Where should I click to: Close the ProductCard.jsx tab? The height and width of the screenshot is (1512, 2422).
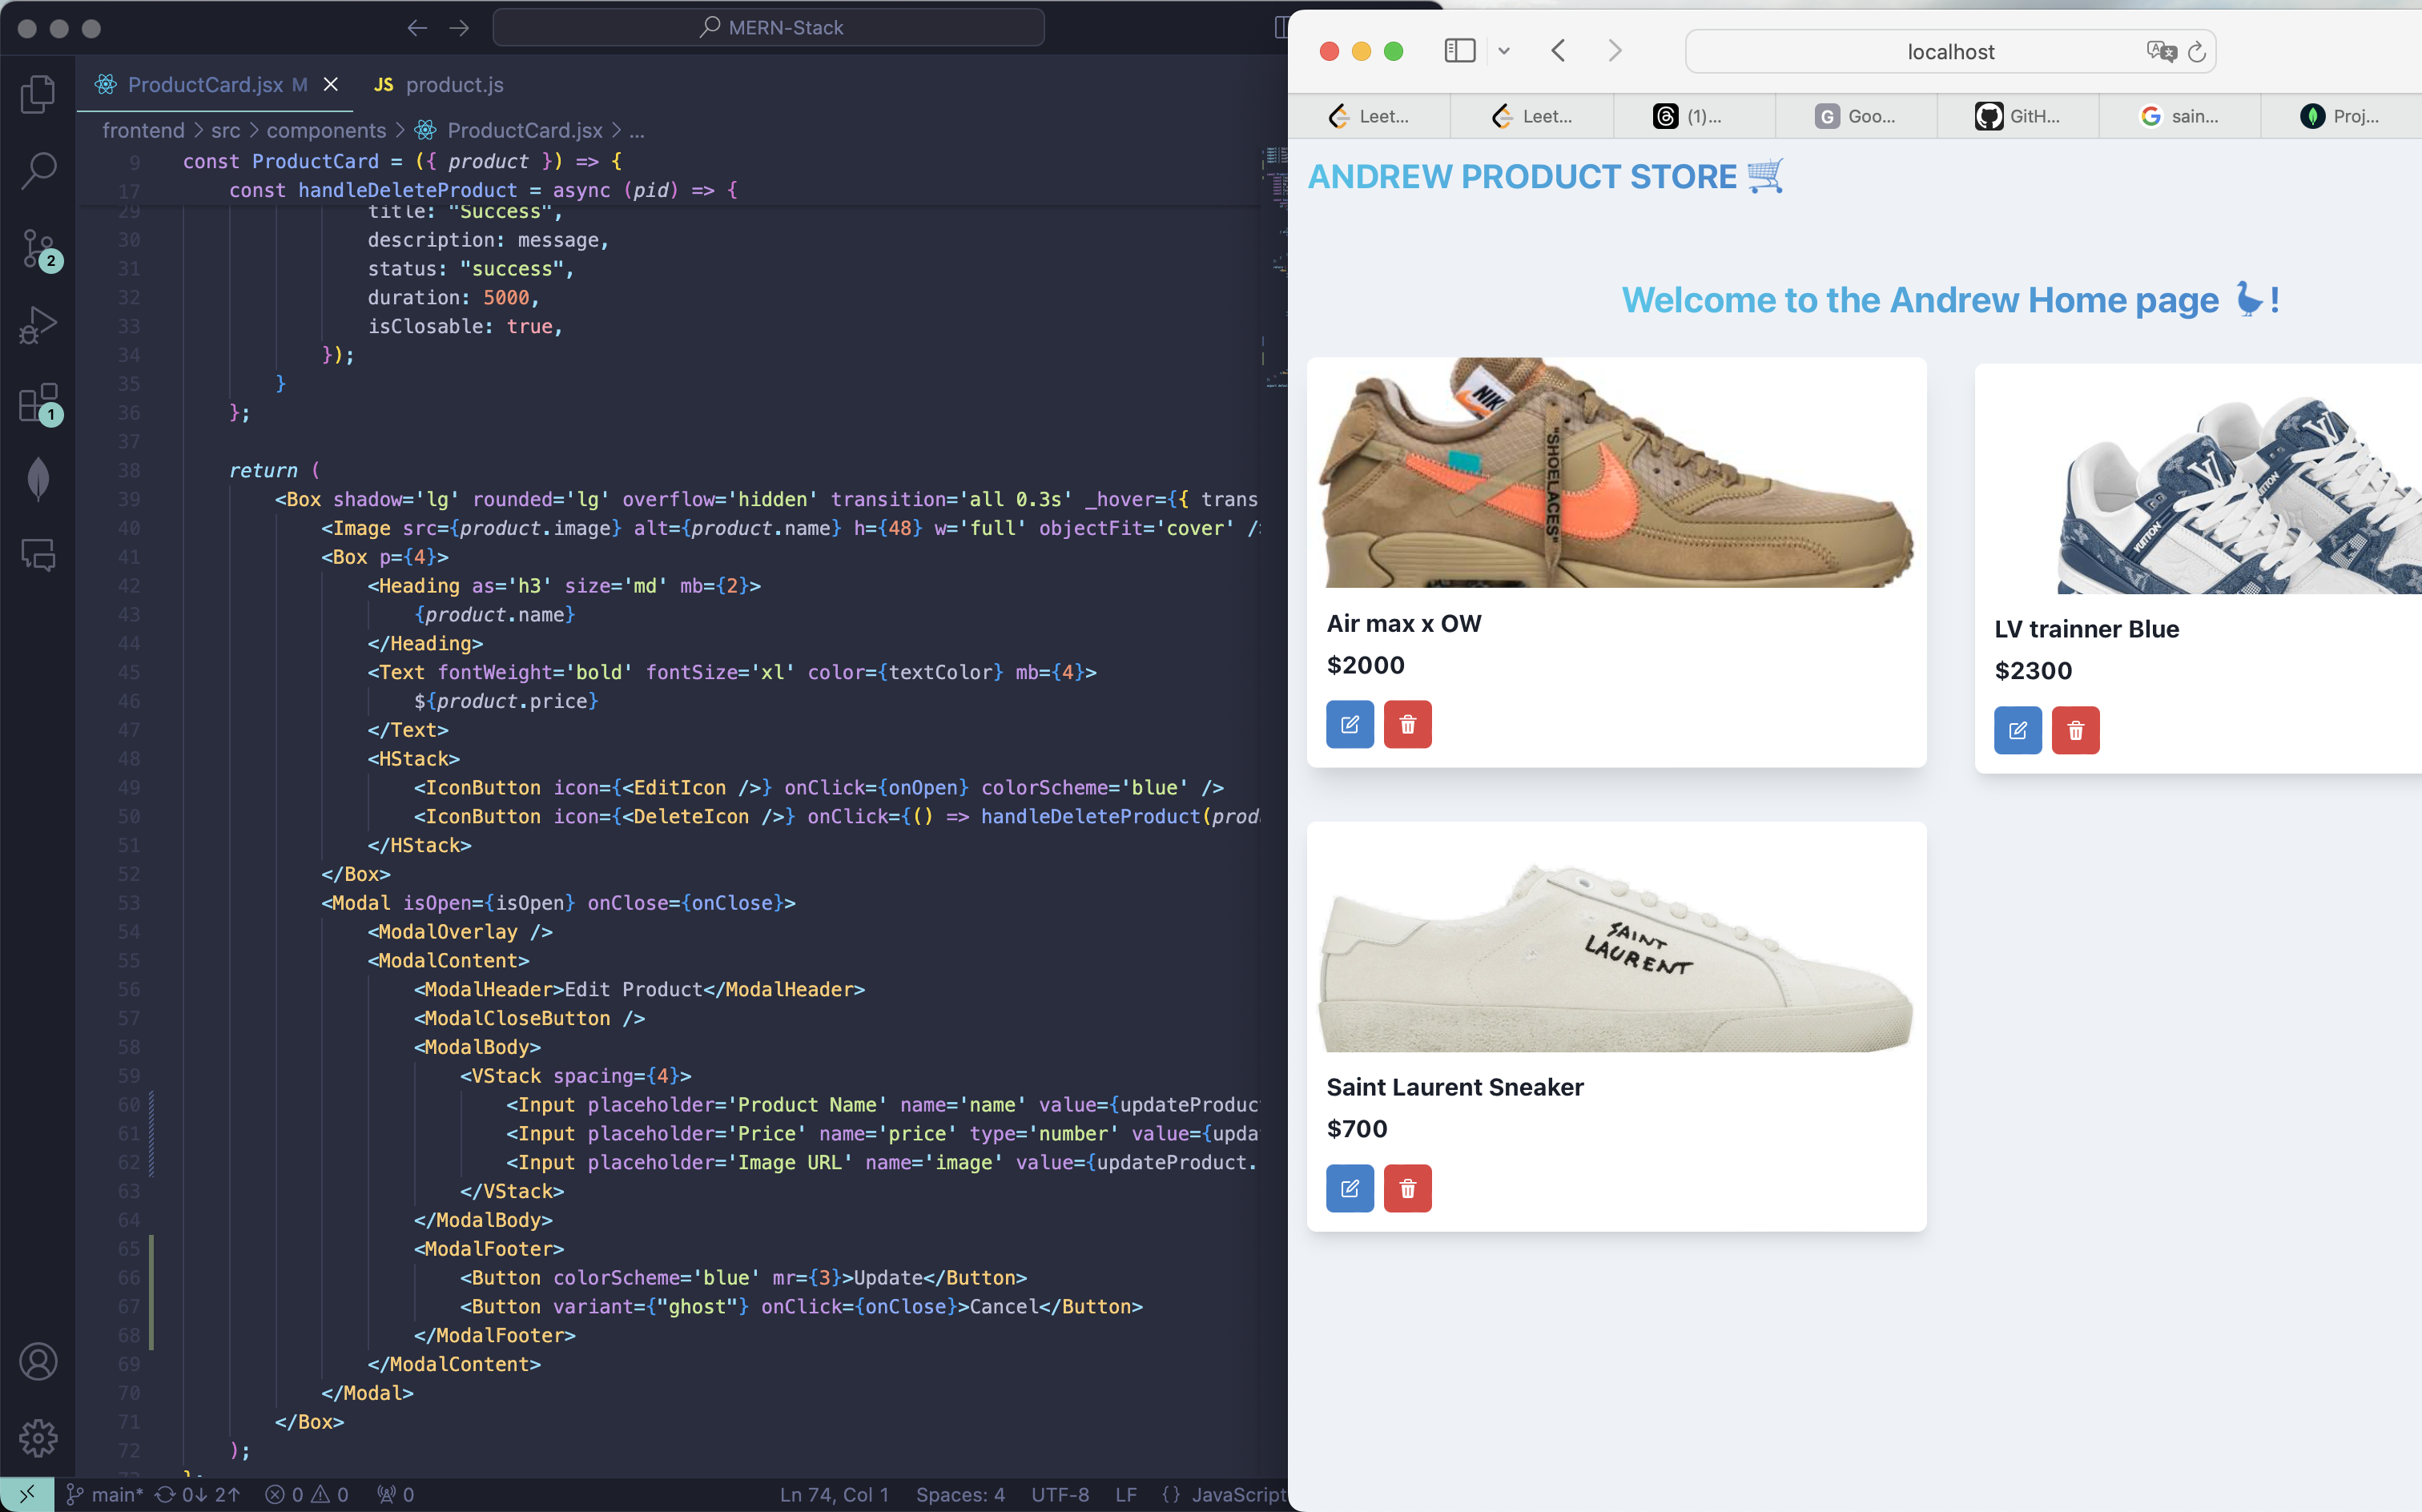pos(331,85)
